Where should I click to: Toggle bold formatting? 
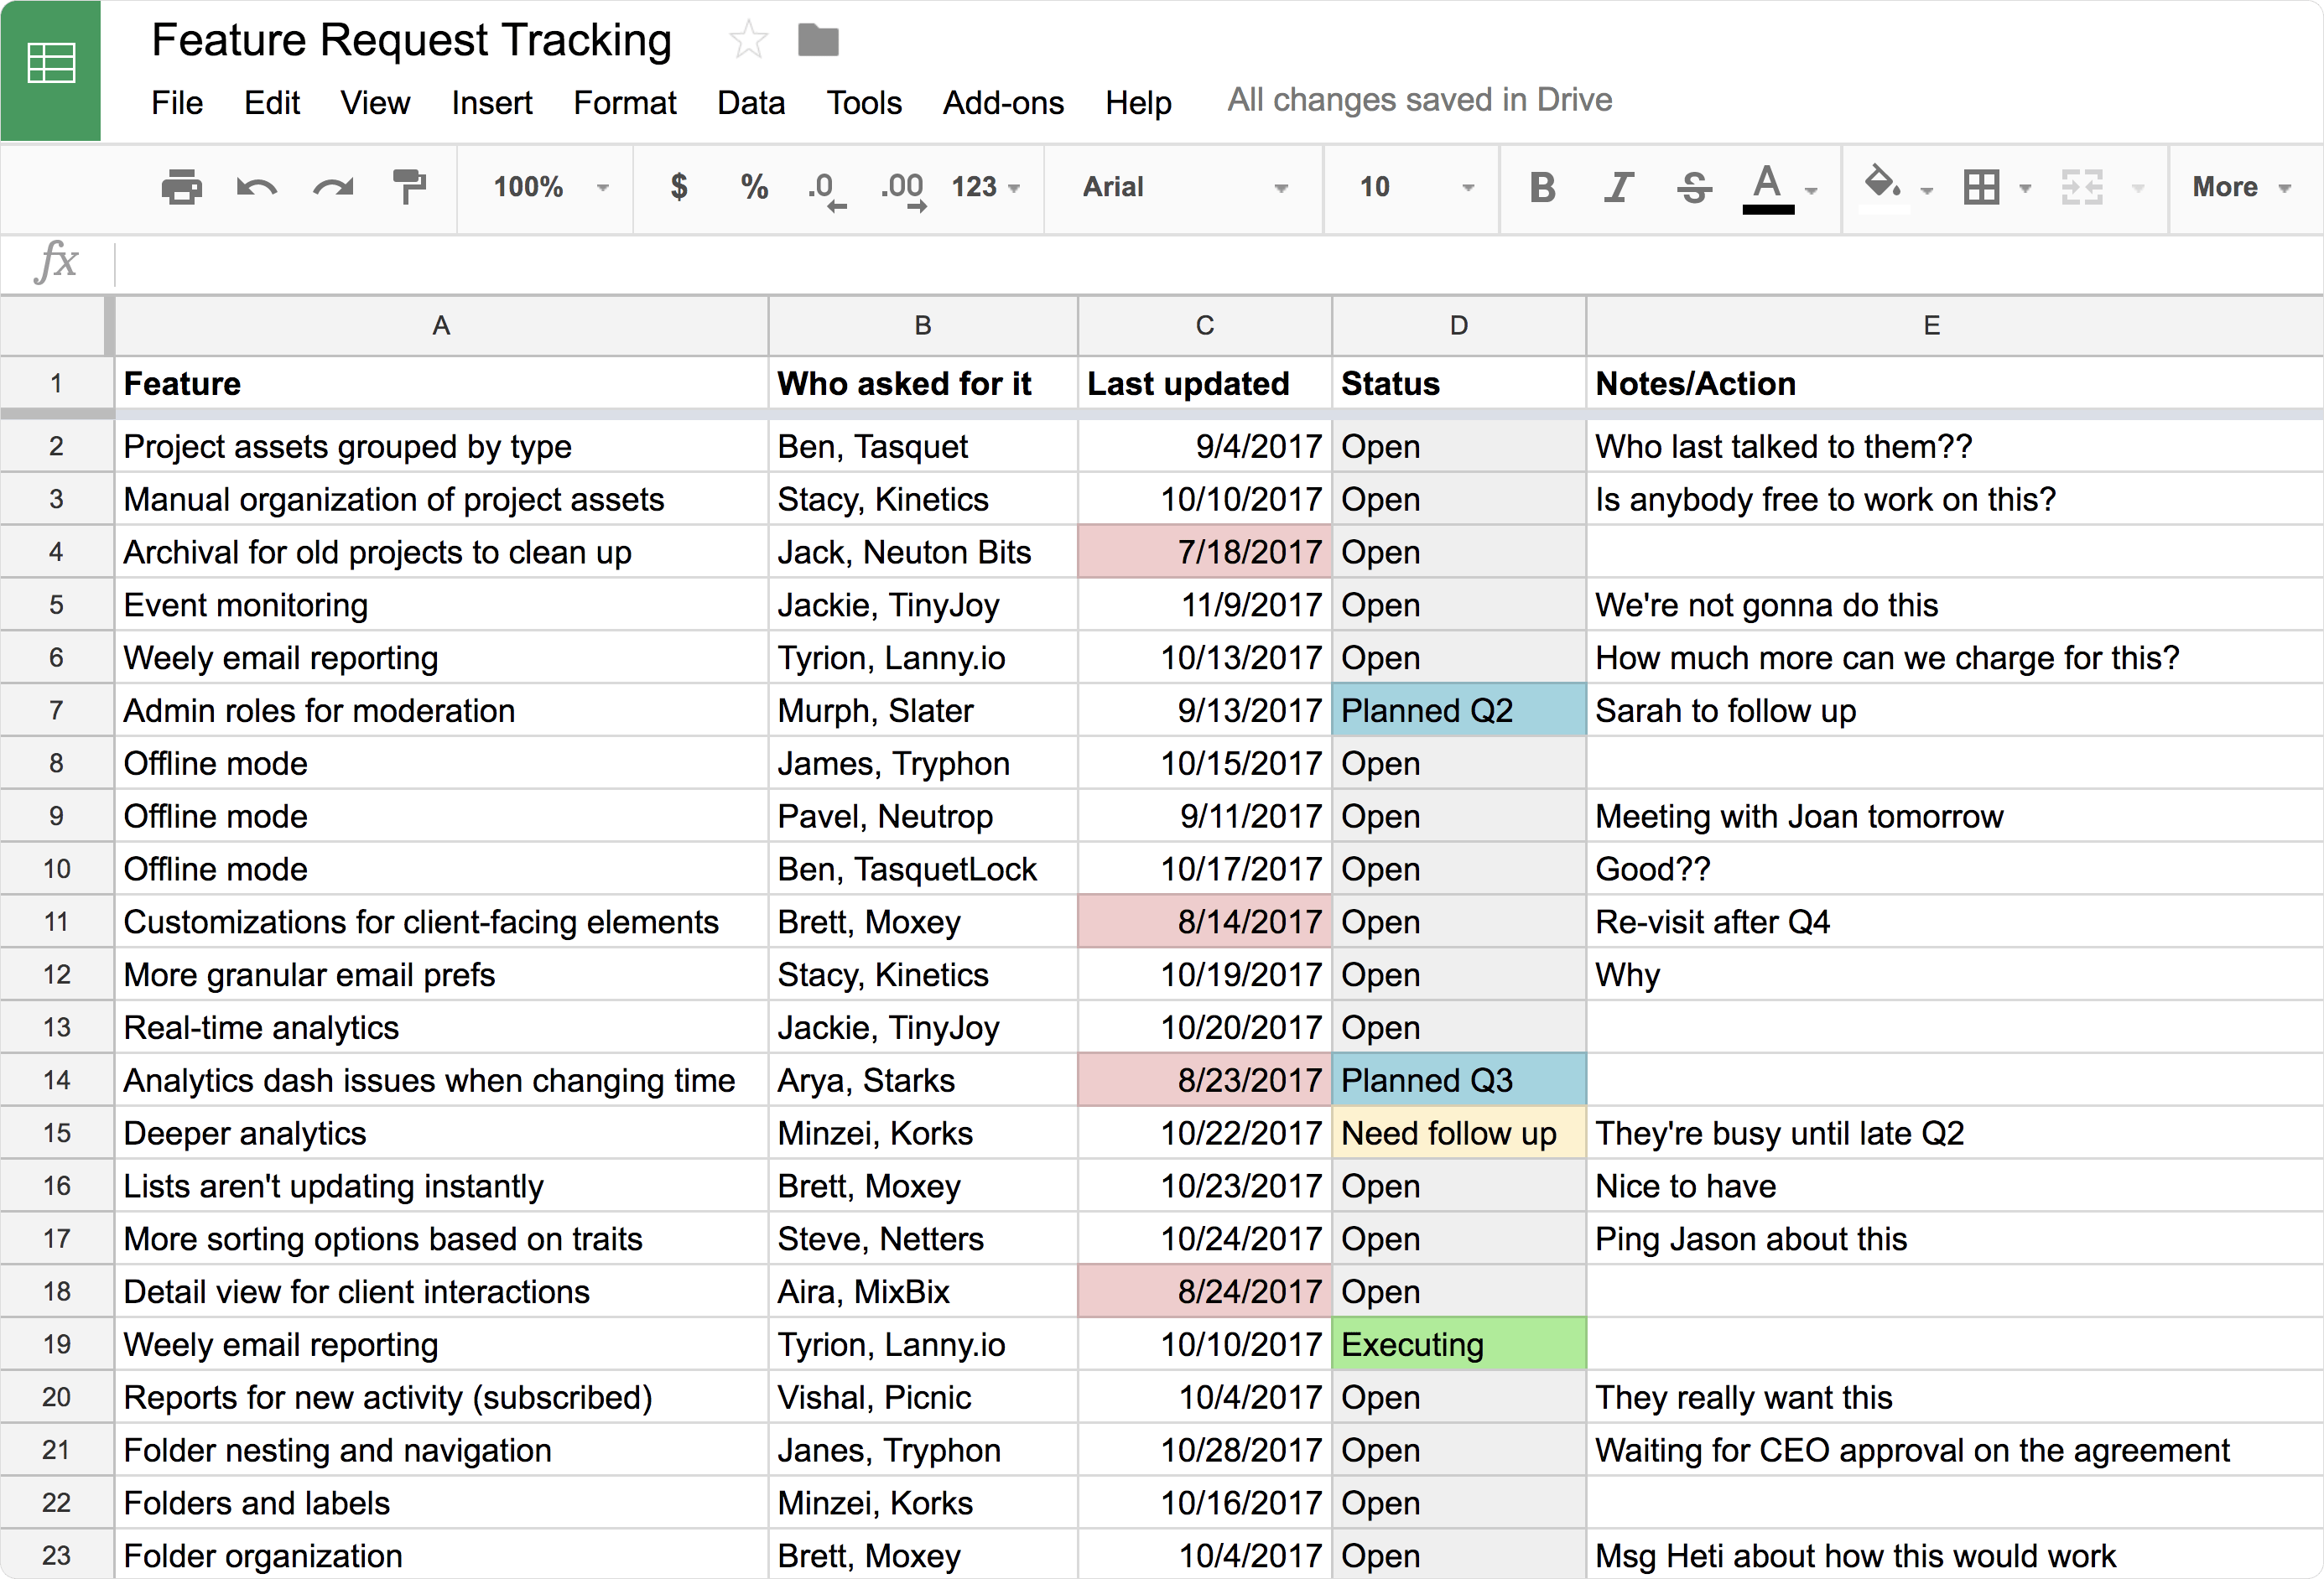[1542, 187]
